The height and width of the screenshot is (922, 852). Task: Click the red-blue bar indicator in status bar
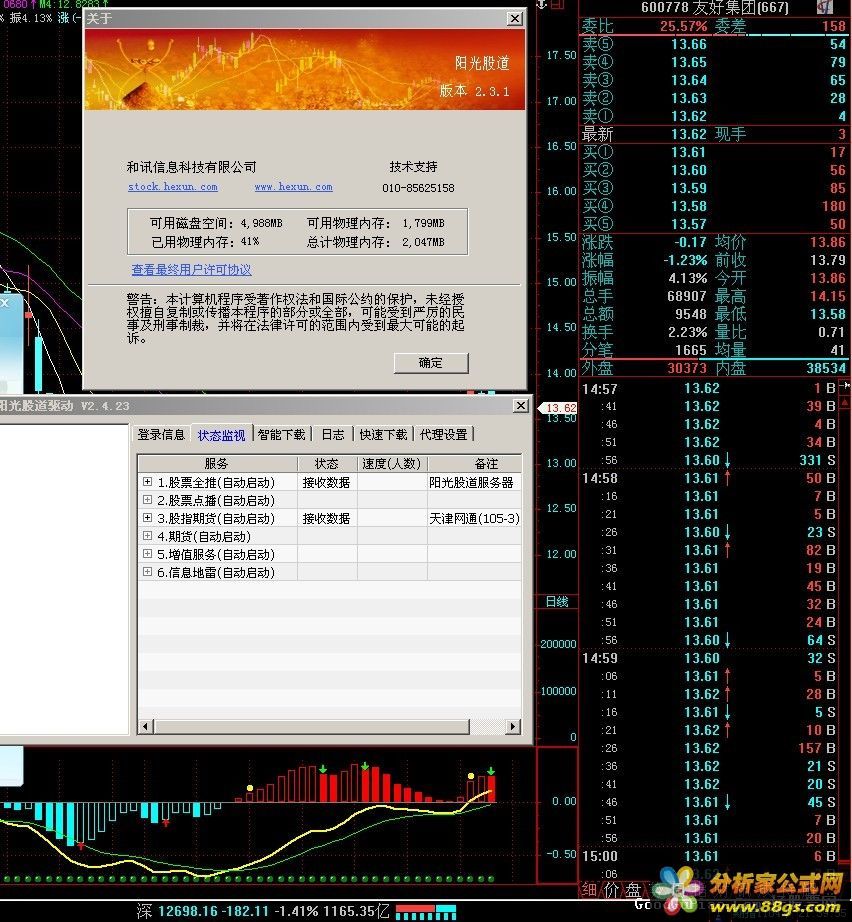point(426,912)
